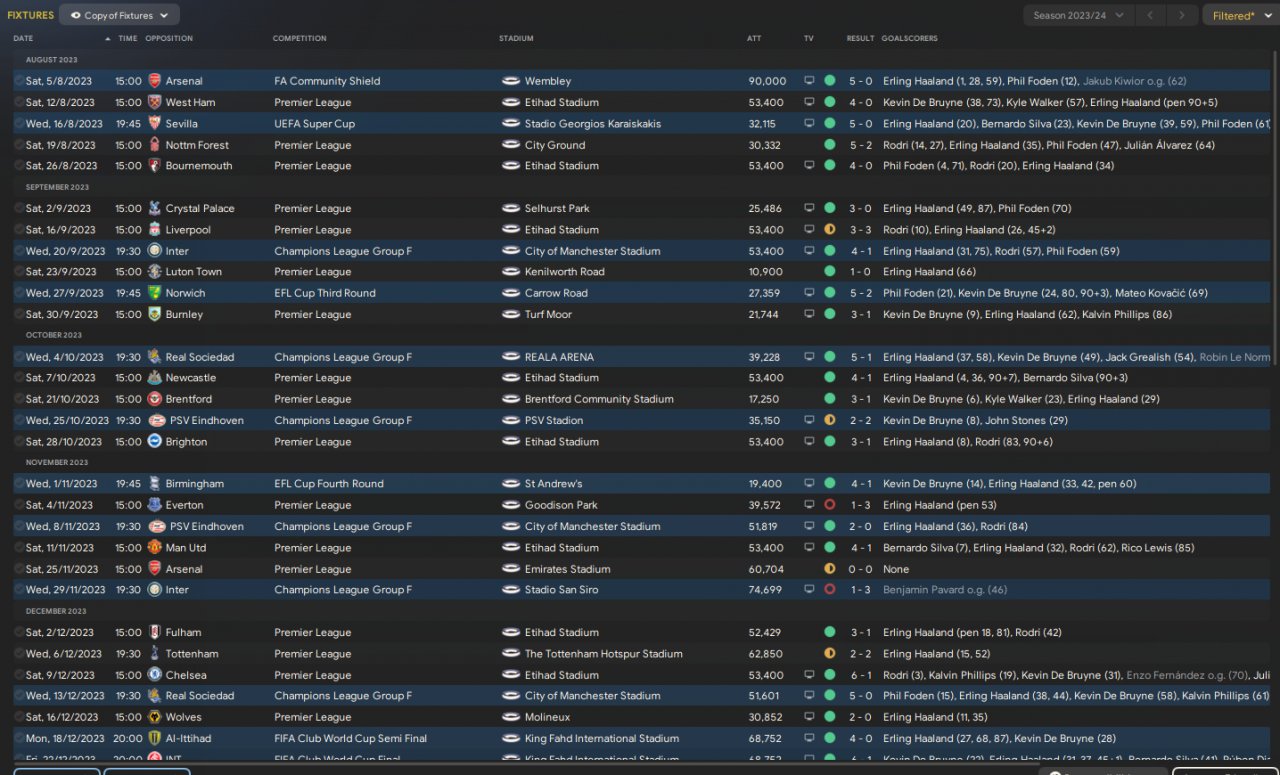
Task: Sort fixtures by the RESULT column header
Action: point(860,39)
